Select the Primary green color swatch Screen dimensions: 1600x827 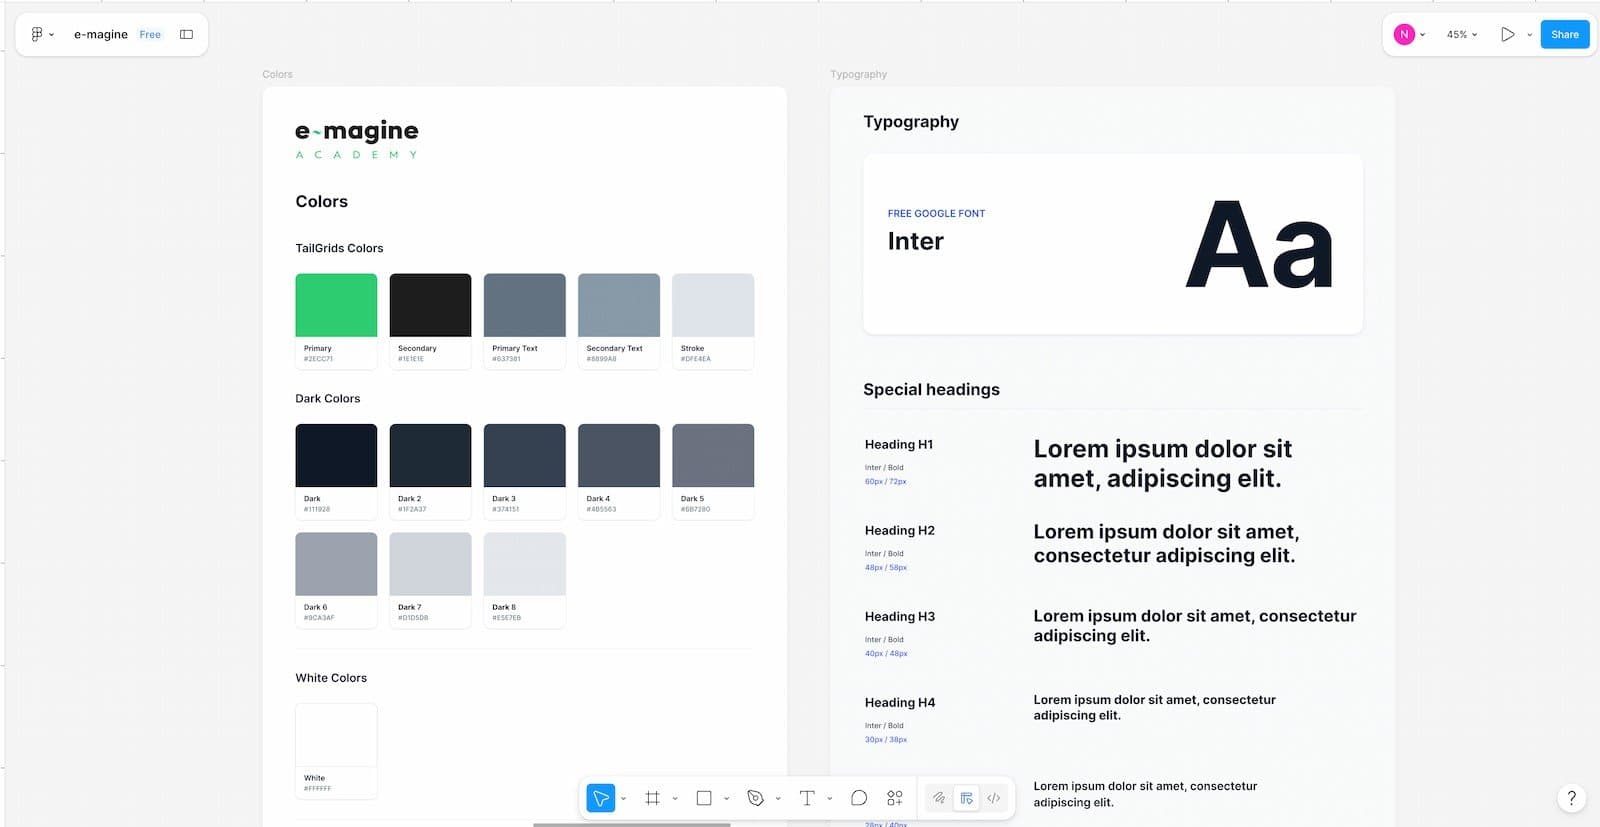pyautogui.click(x=336, y=305)
